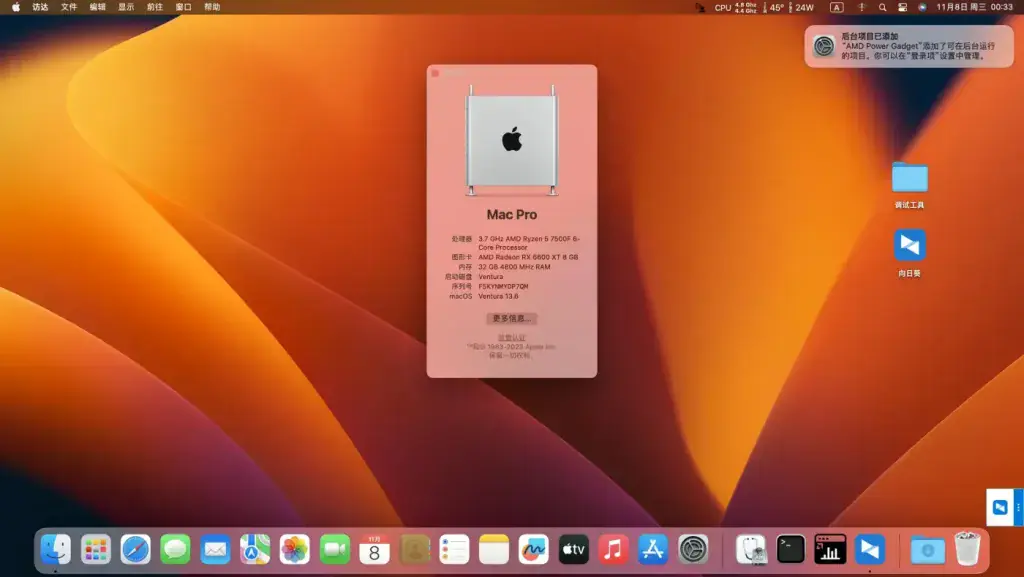Open the Apple menu
This screenshot has width=1024, height=577.
pos(16,7)
